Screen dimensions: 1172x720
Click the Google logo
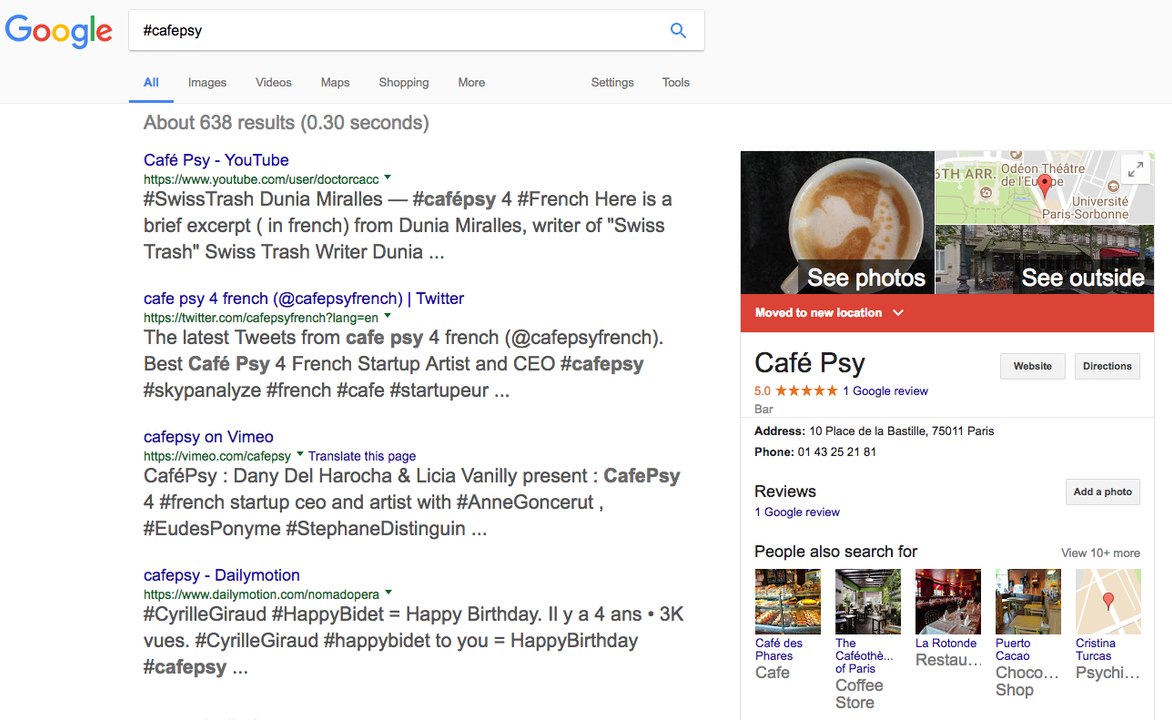[x=59, y=31]
